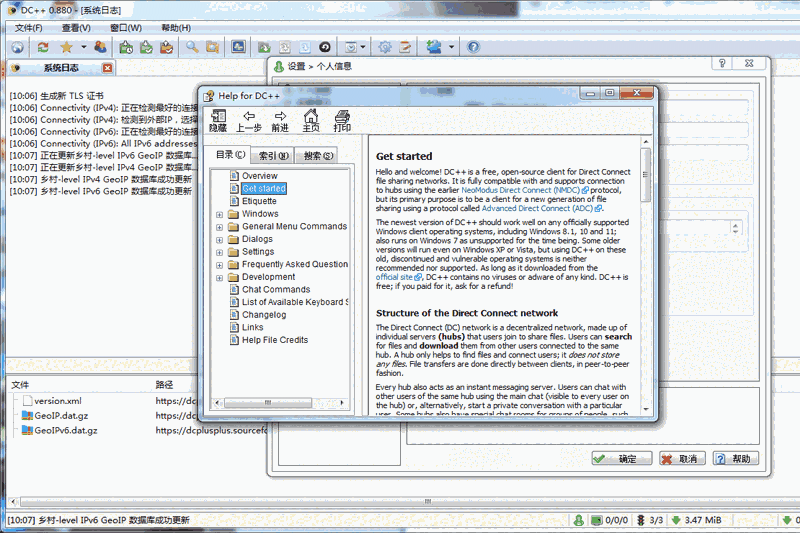Click the blue framed window toolbar icon

238,47
